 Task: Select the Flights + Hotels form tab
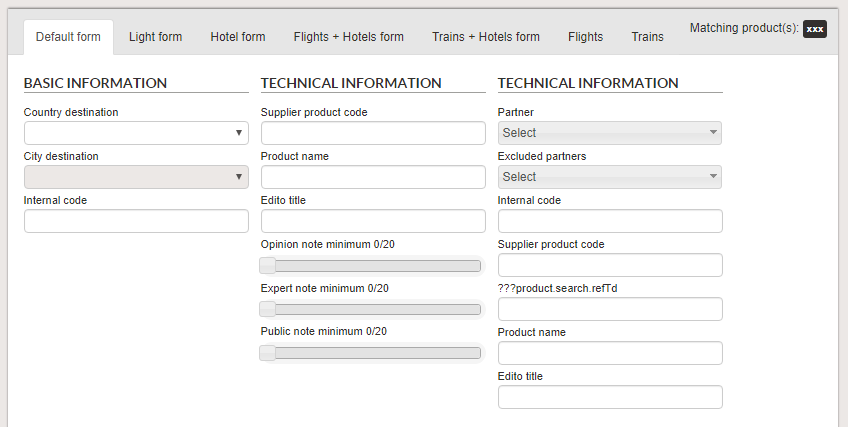(x=349, y=37)
